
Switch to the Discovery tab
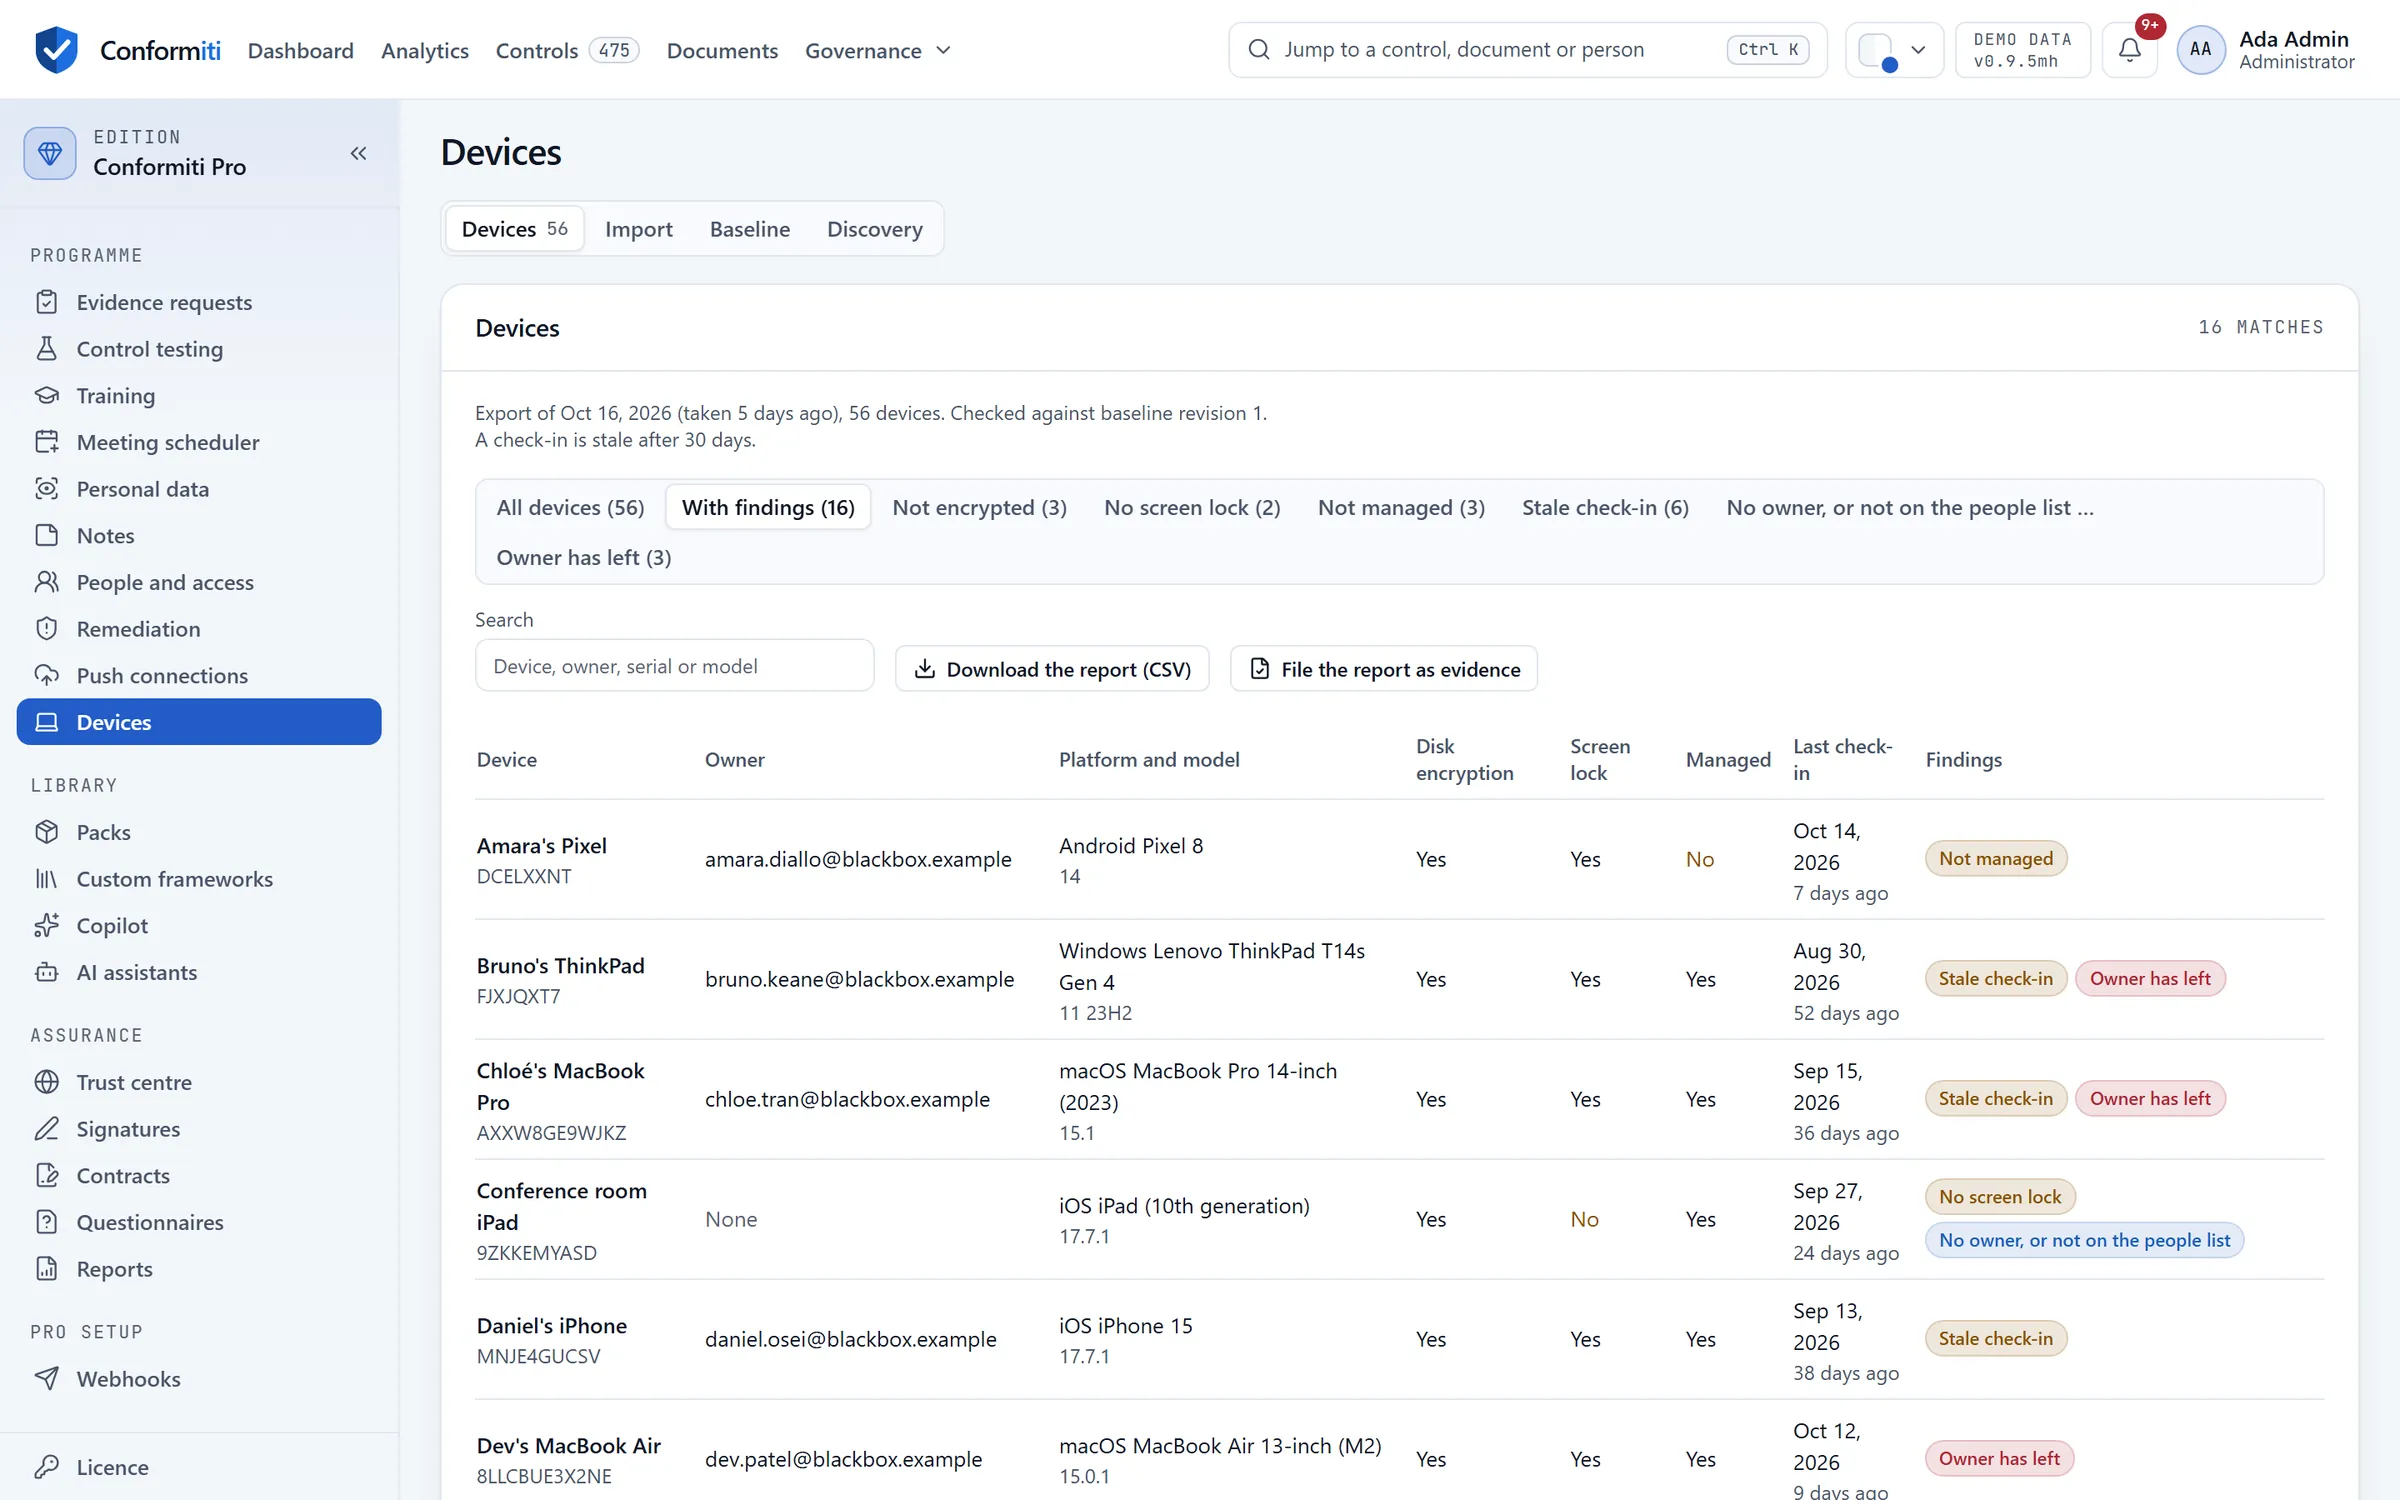(874, 229)
